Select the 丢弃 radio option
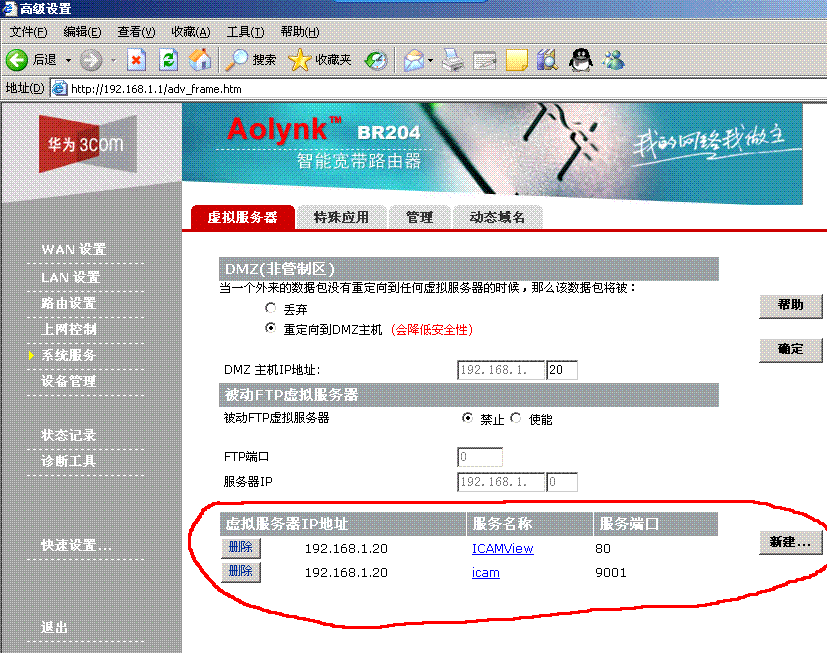Viewport: 827px width, 653px height. coord(271,307)
